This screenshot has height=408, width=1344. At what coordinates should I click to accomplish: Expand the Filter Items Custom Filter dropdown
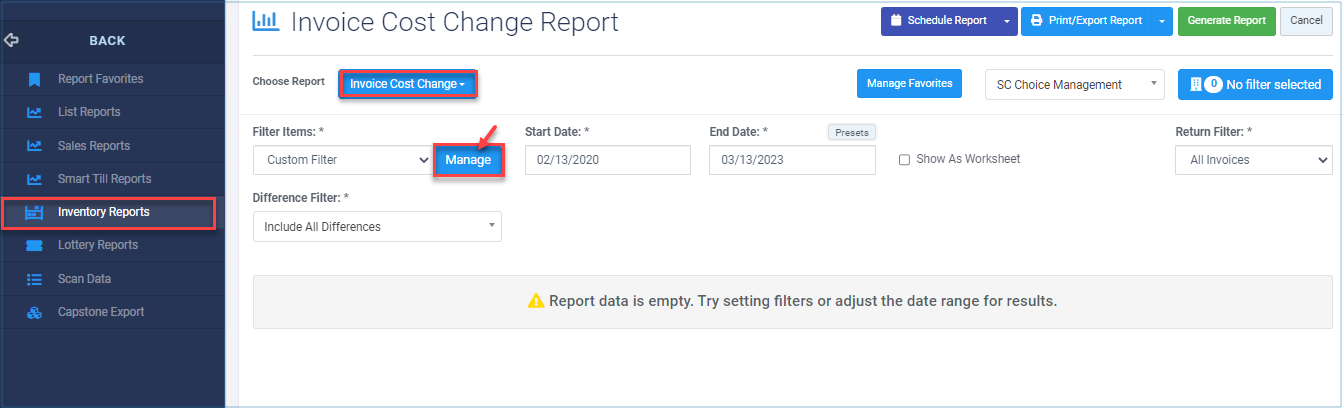pos(342,160)
